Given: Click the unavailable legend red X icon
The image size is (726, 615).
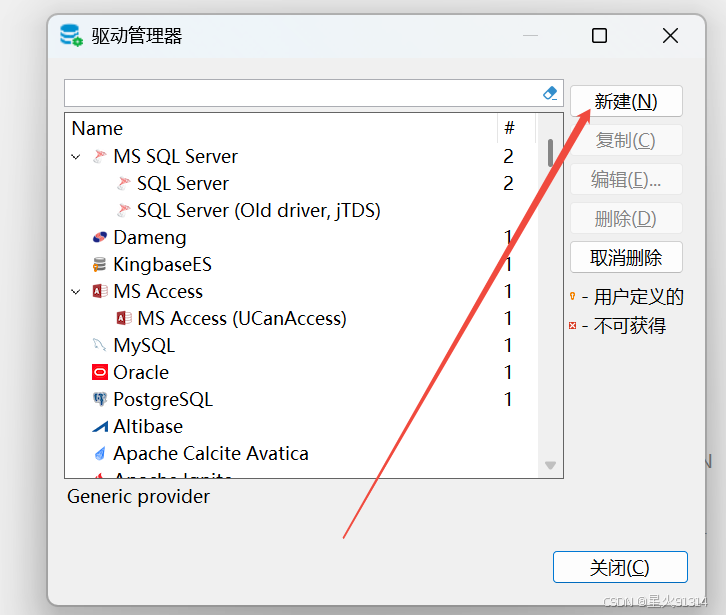Looking at the screenshot, I should (x=573, y=326).
